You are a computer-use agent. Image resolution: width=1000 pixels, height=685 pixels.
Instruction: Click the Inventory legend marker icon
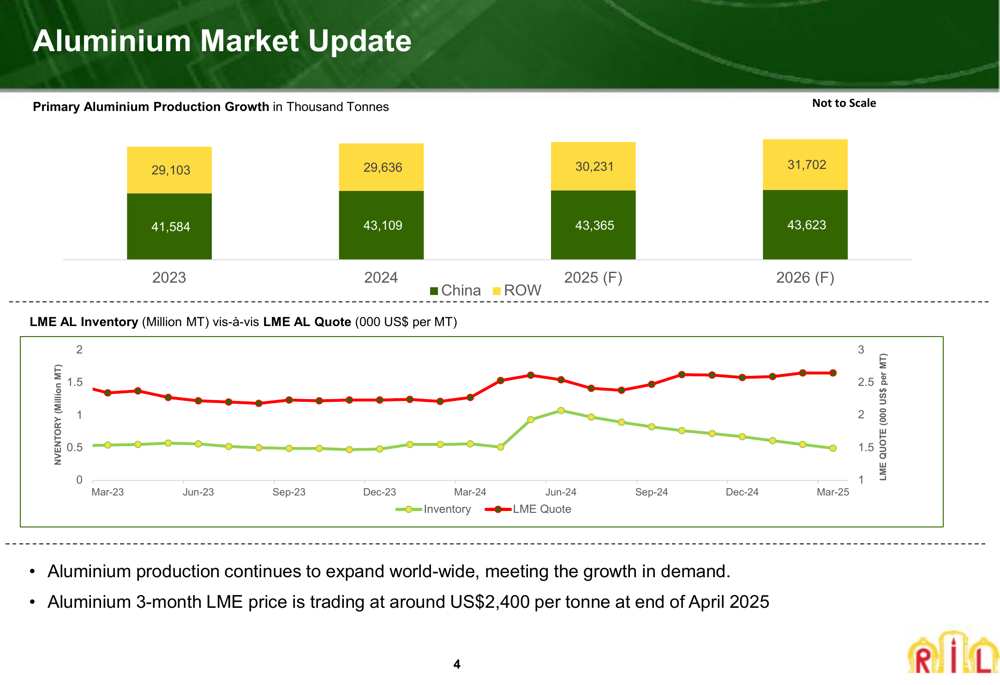[x=408, y=509]
